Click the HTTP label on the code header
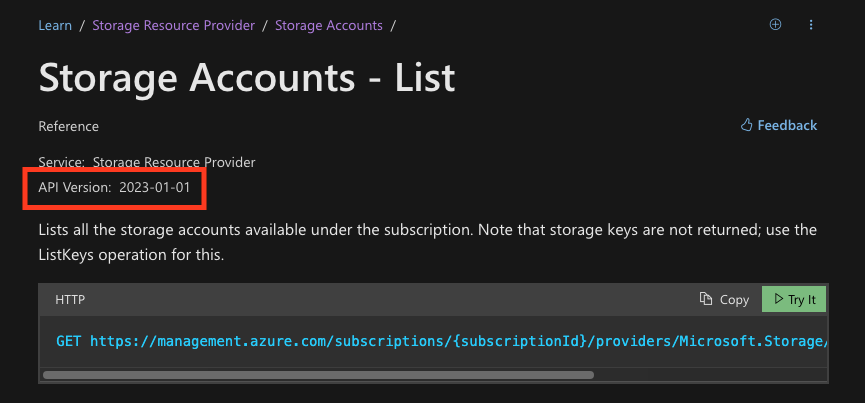 [x=71, y=299]
